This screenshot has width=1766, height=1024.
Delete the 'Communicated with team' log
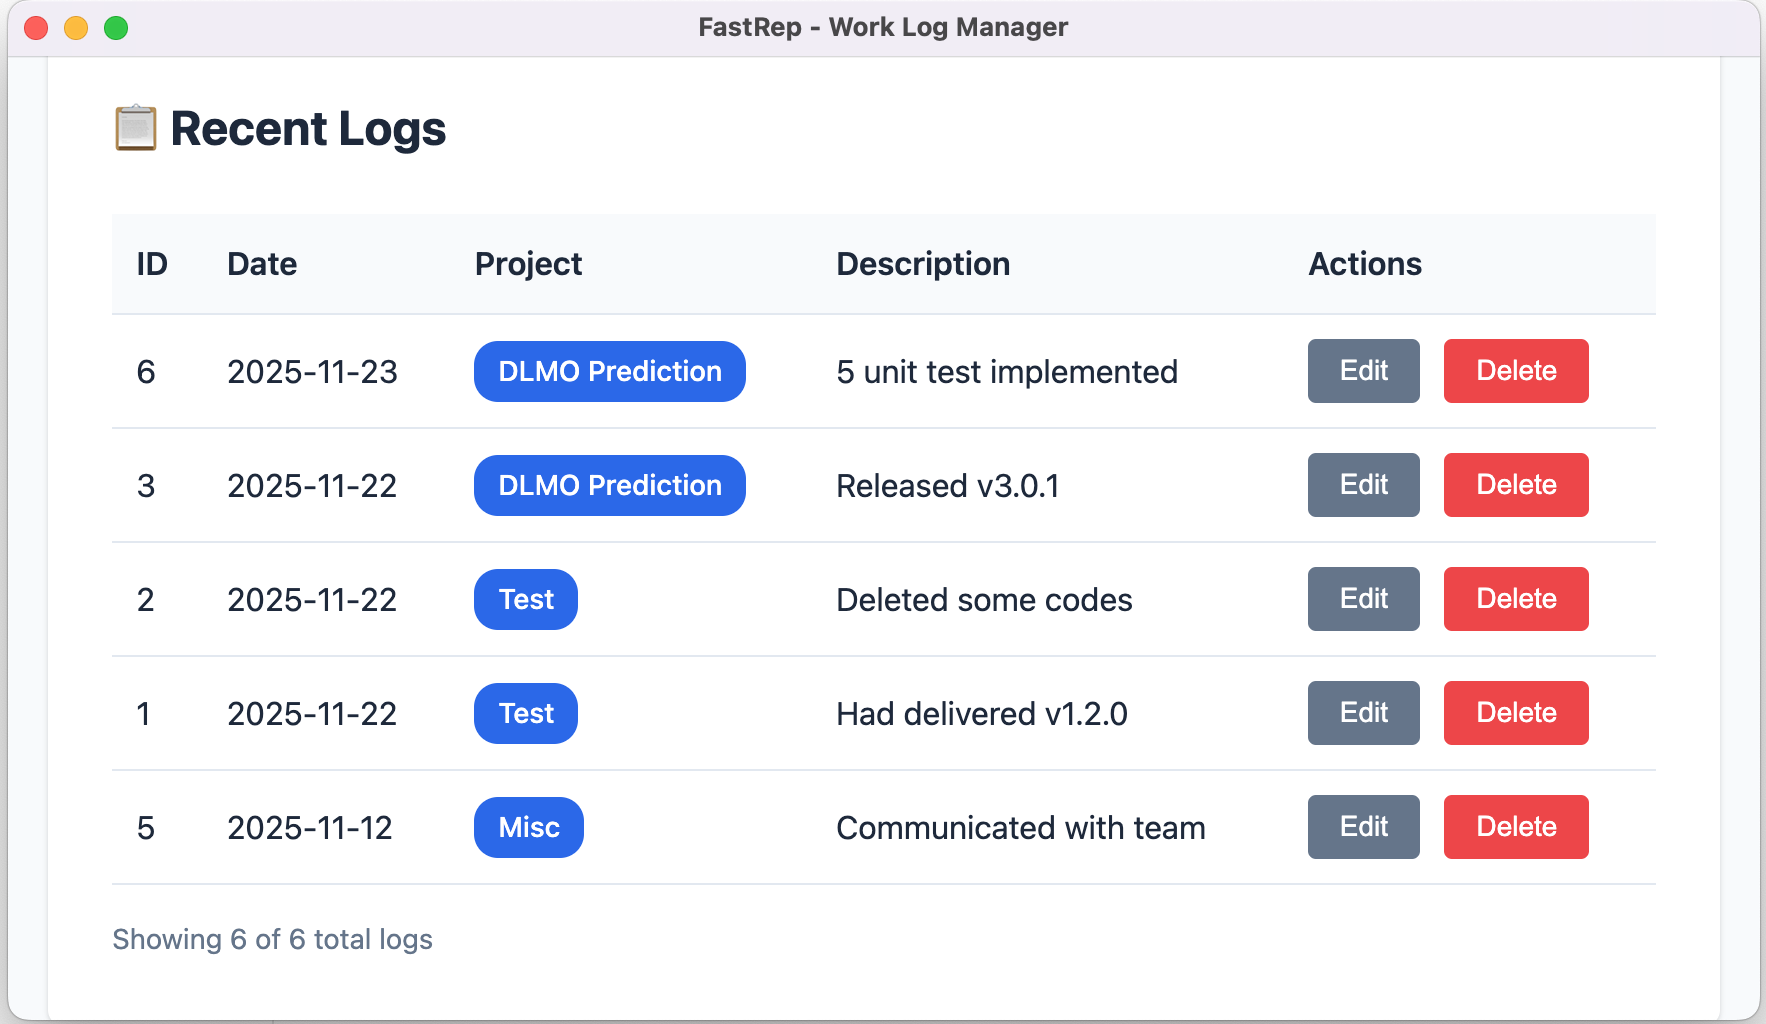tap(1515, 827)
